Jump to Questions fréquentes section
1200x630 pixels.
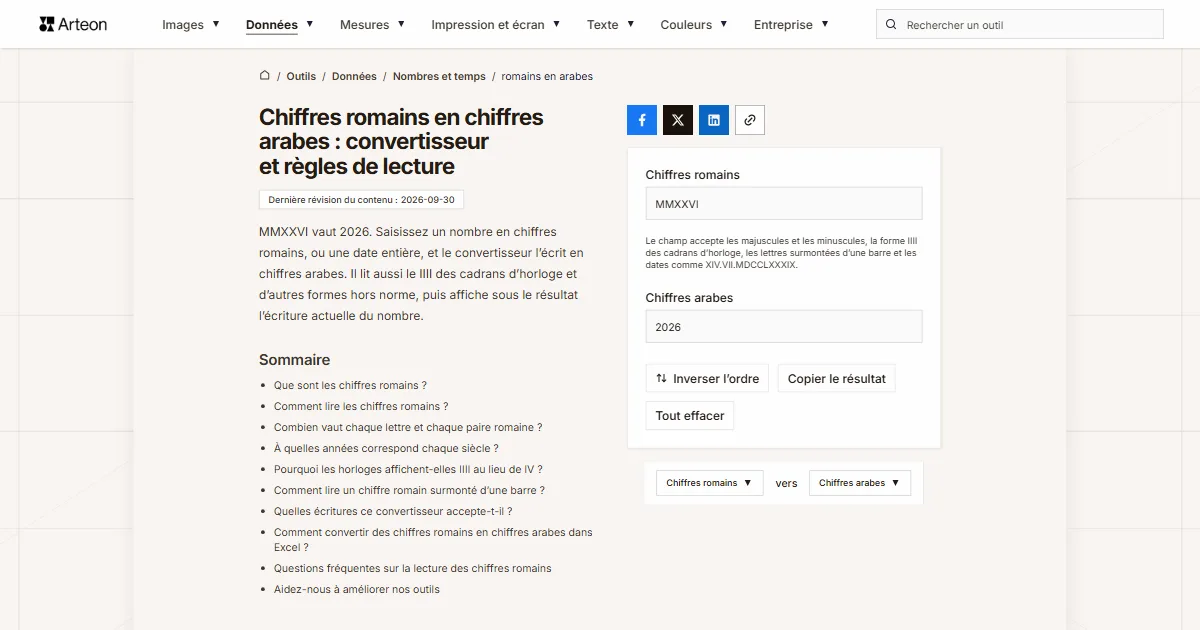click(x=413, y=568)
